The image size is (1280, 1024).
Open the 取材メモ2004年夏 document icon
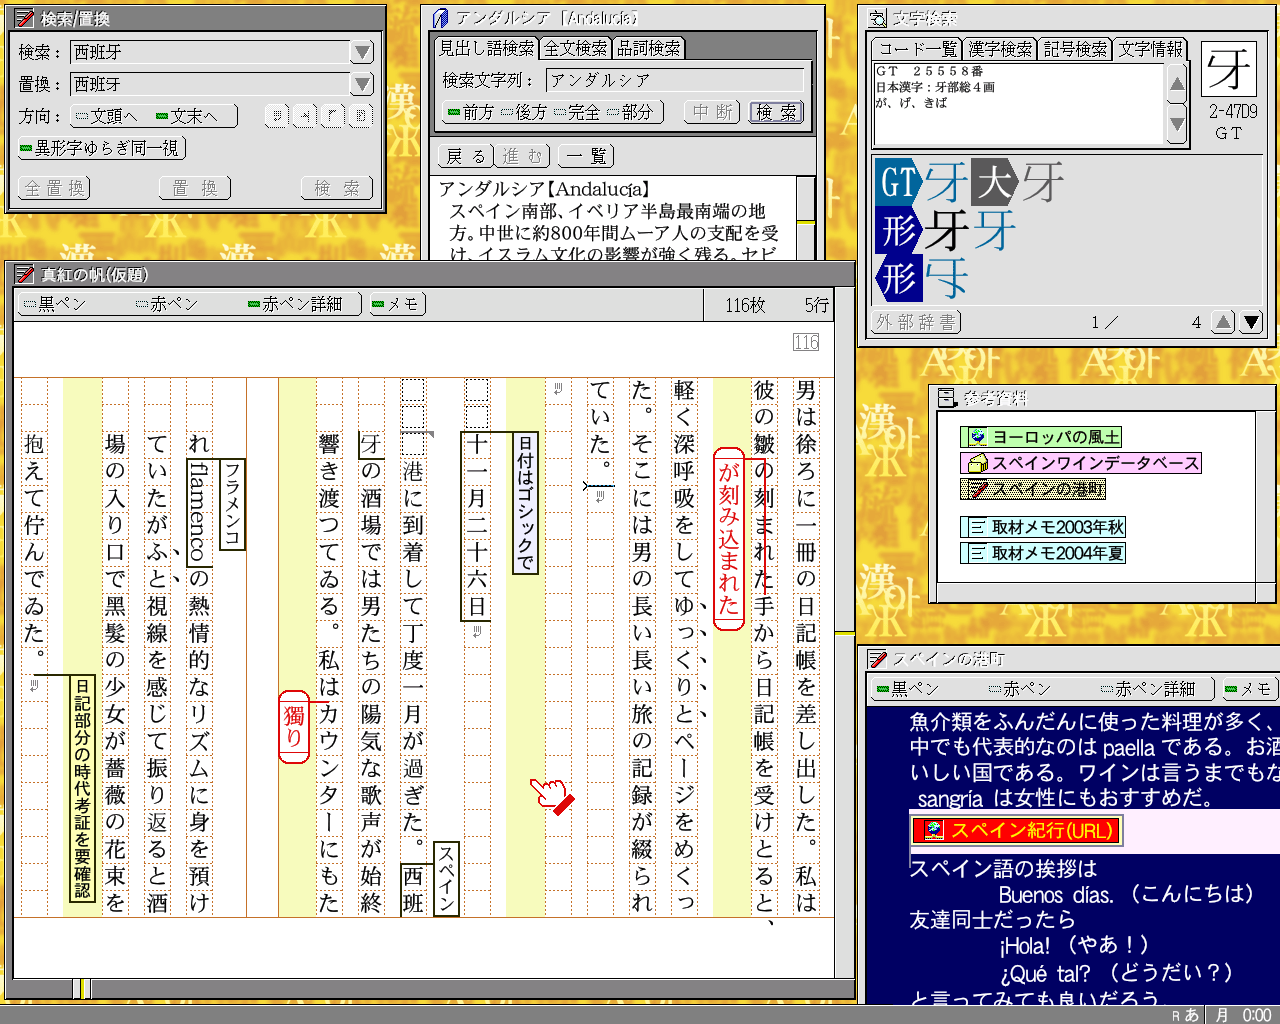tap(977, 553)
